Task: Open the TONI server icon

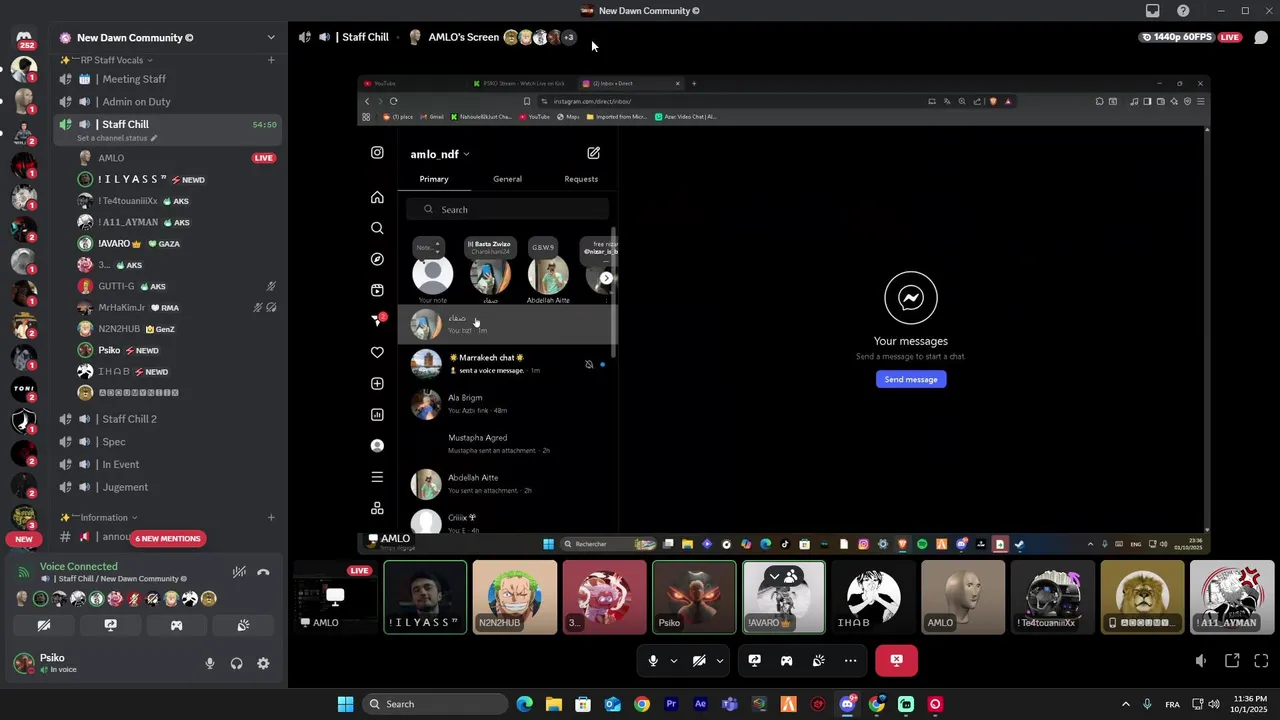Action: [24, 389]
